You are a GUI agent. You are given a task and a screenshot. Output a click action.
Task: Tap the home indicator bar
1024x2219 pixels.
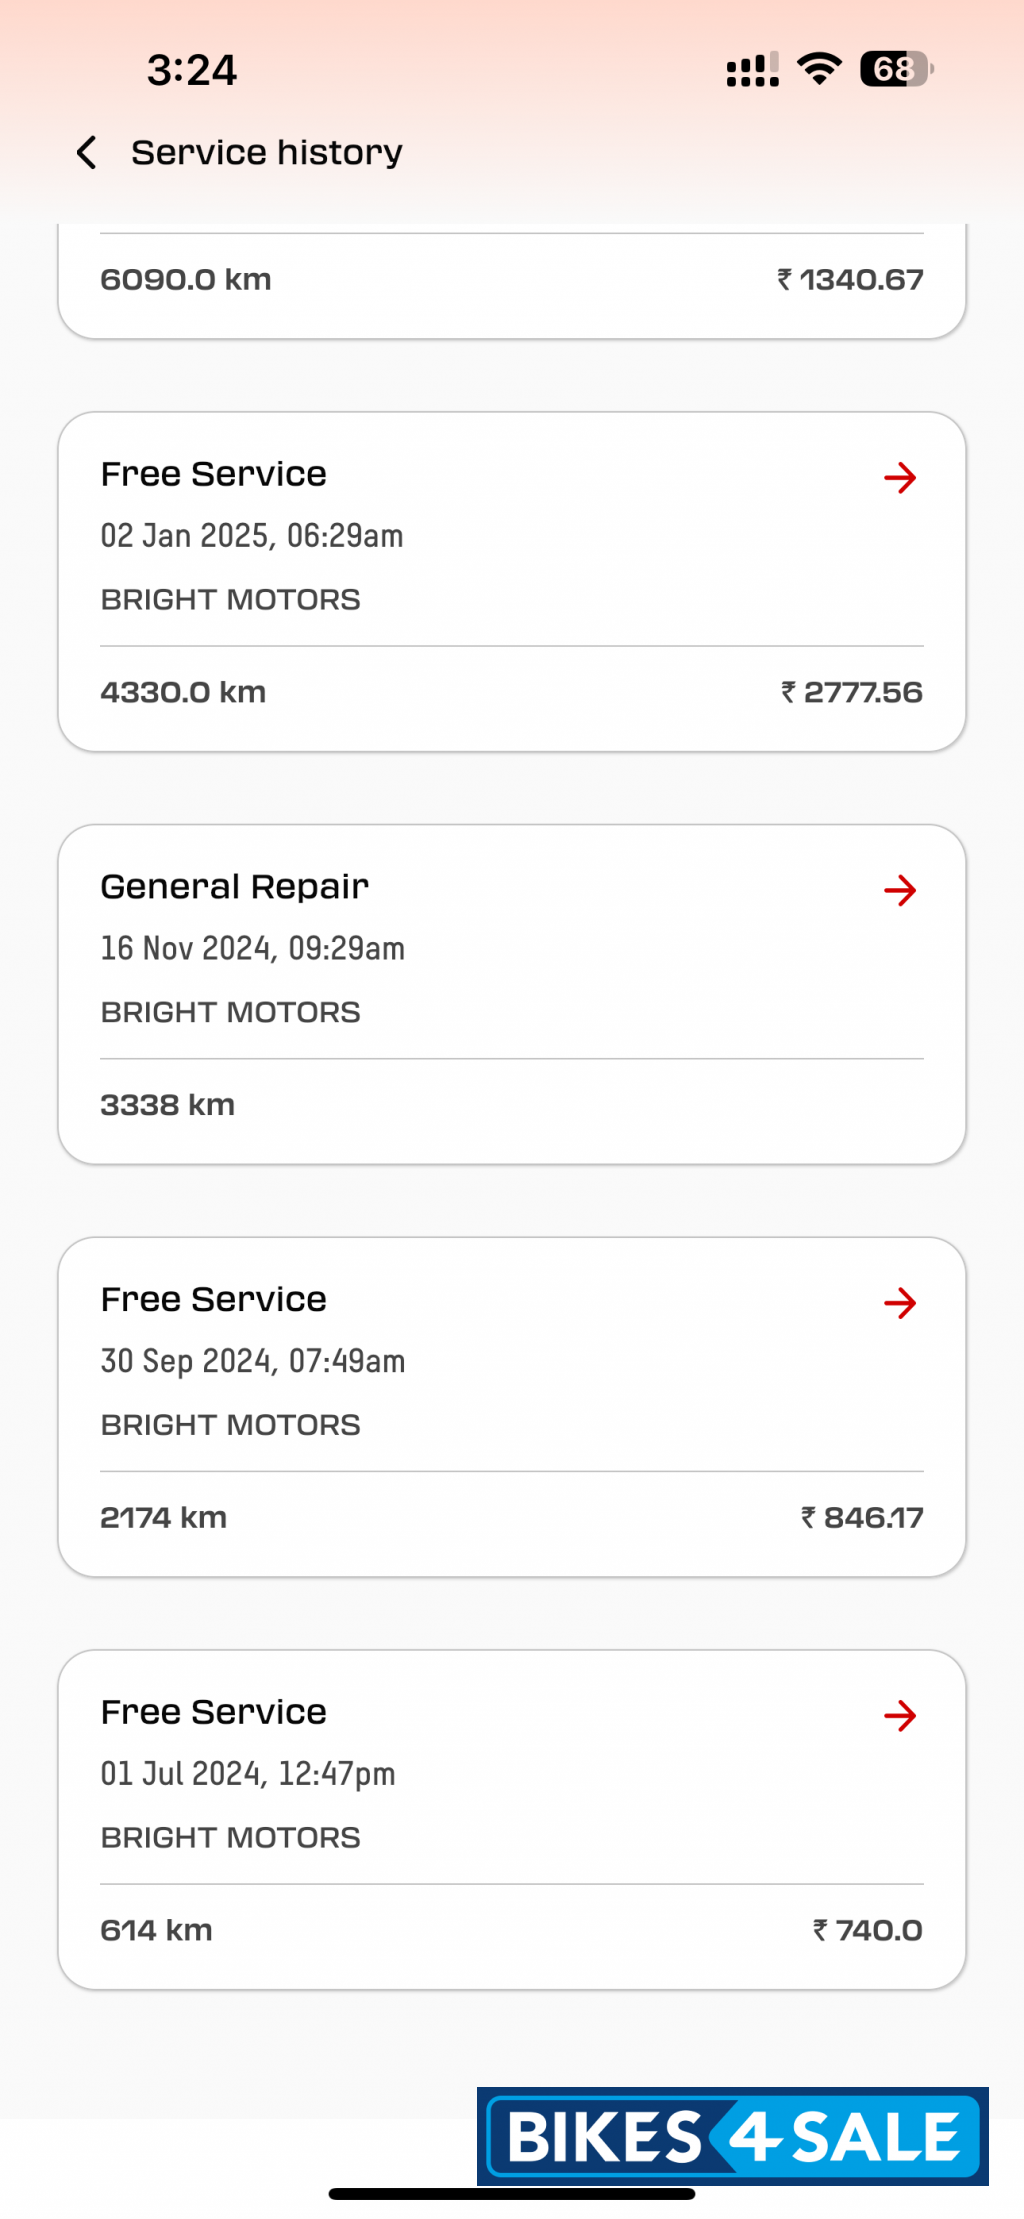click(512, 2194)
